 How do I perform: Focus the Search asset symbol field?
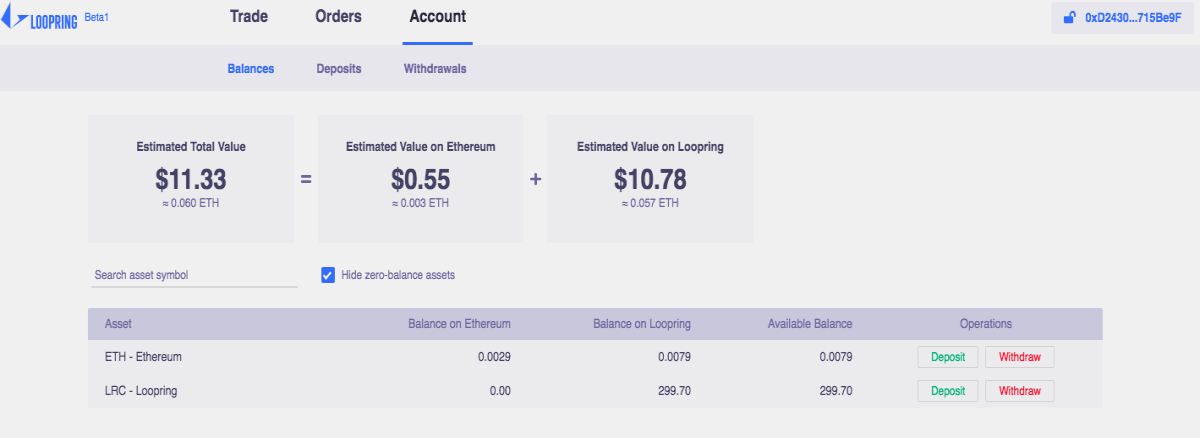point(194,275)
